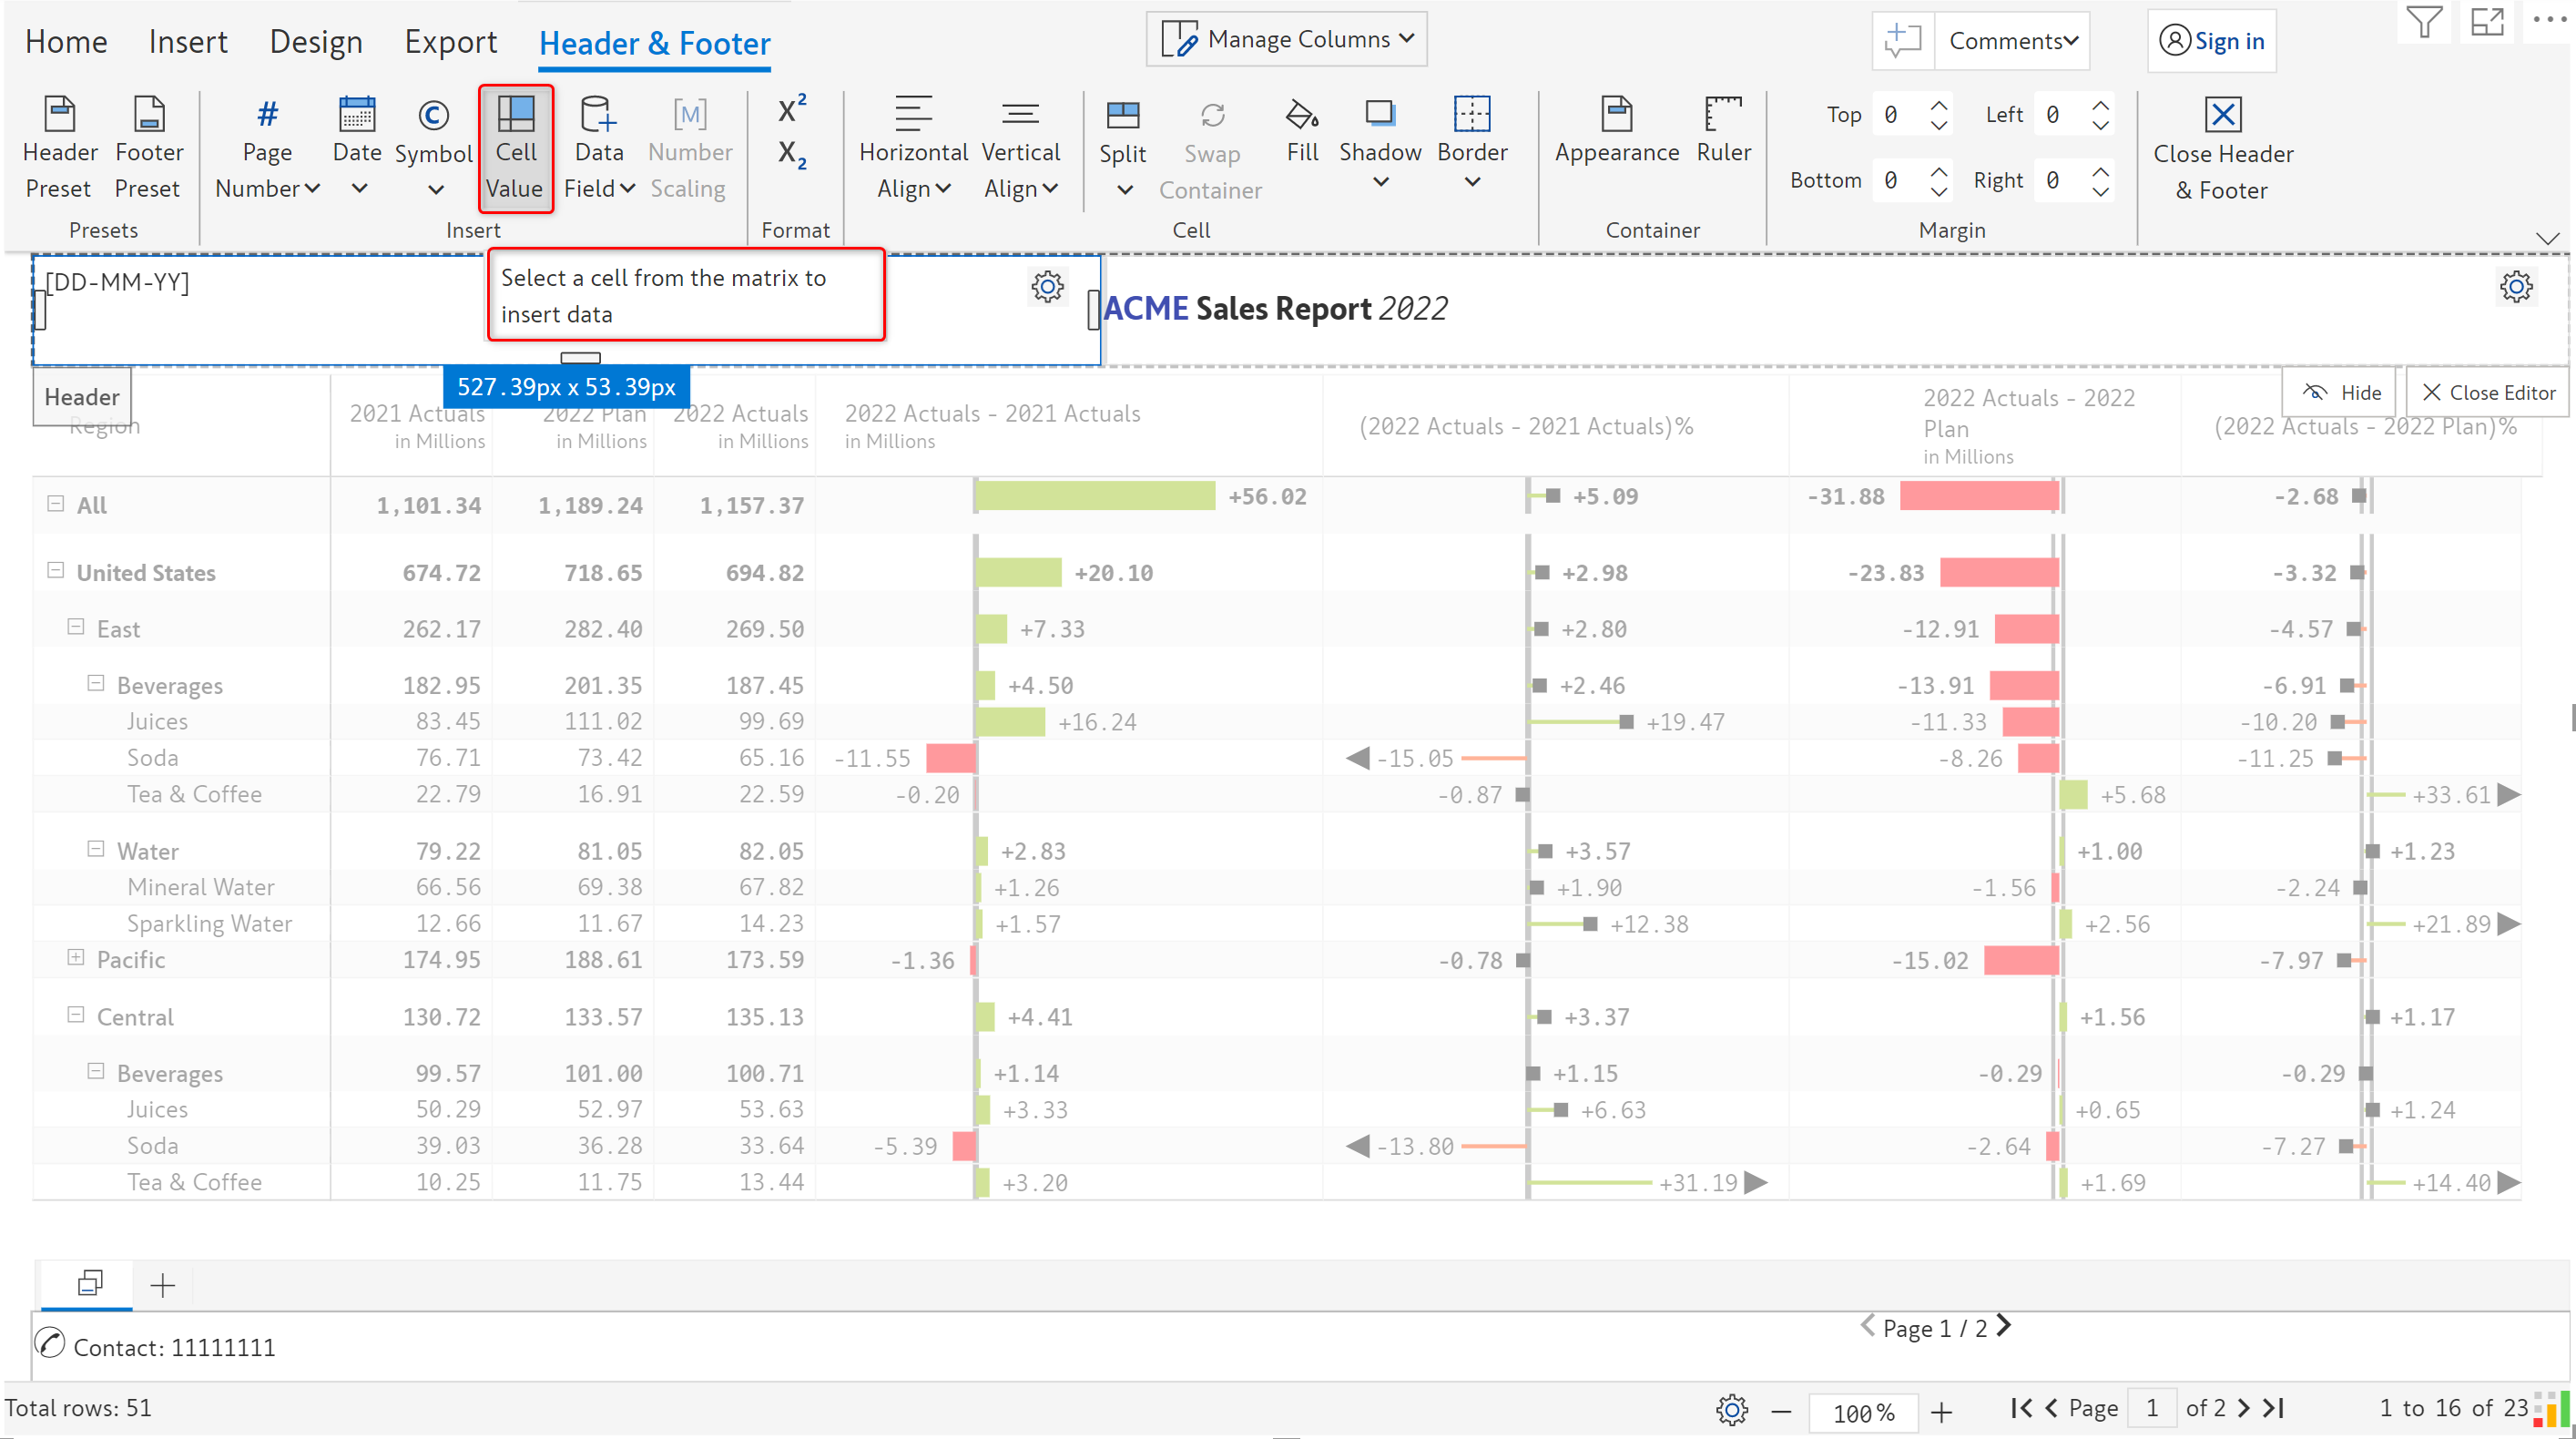Click Close Header & Footer icon
This screenshot has height=1439, width=2576.
pos(2221,115)
